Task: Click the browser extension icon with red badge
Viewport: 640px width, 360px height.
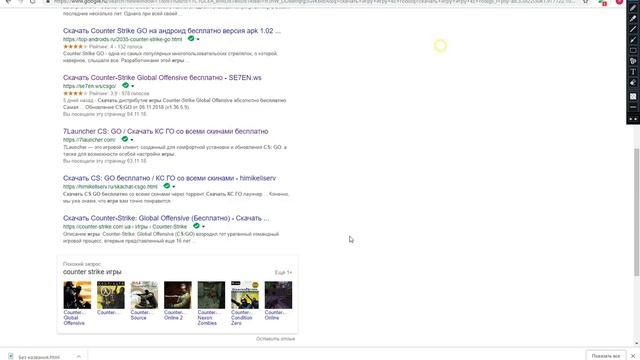Action: tap(602, 2)
